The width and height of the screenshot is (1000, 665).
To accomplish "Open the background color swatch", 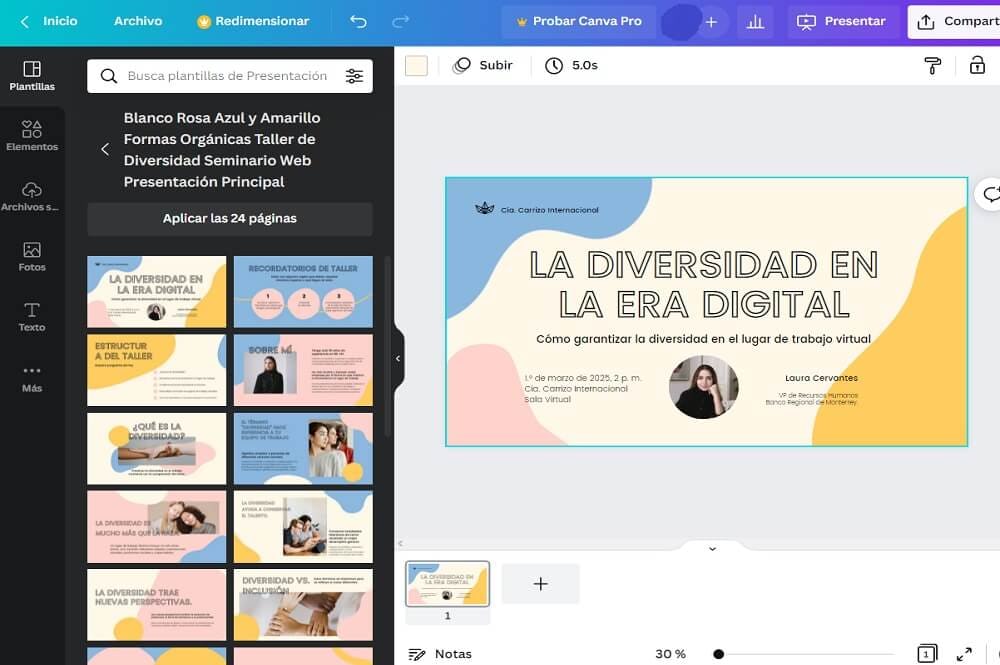I will [416, 66].
